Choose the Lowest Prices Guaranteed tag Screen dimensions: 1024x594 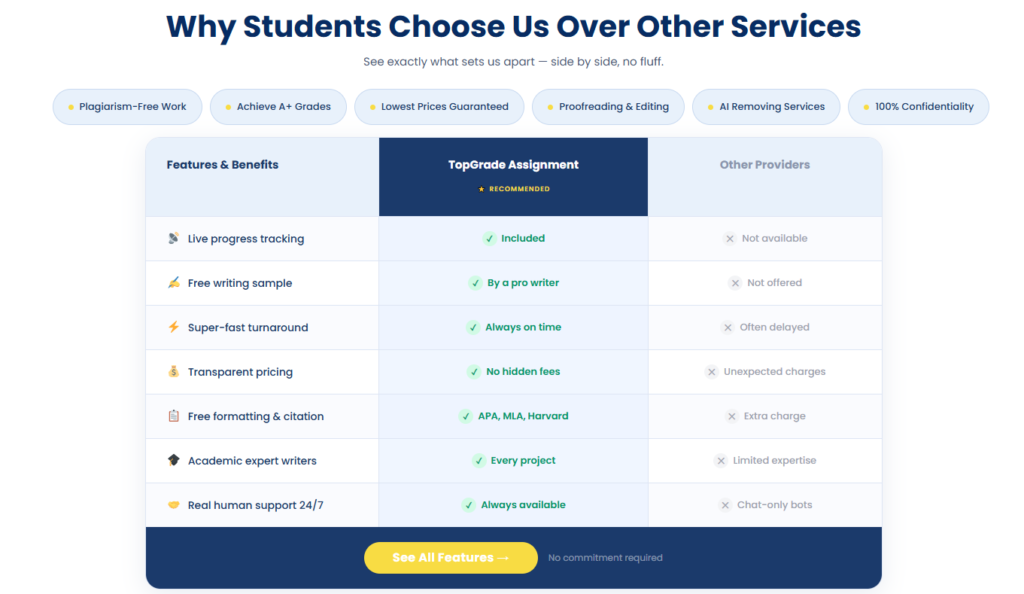point(439,107)
